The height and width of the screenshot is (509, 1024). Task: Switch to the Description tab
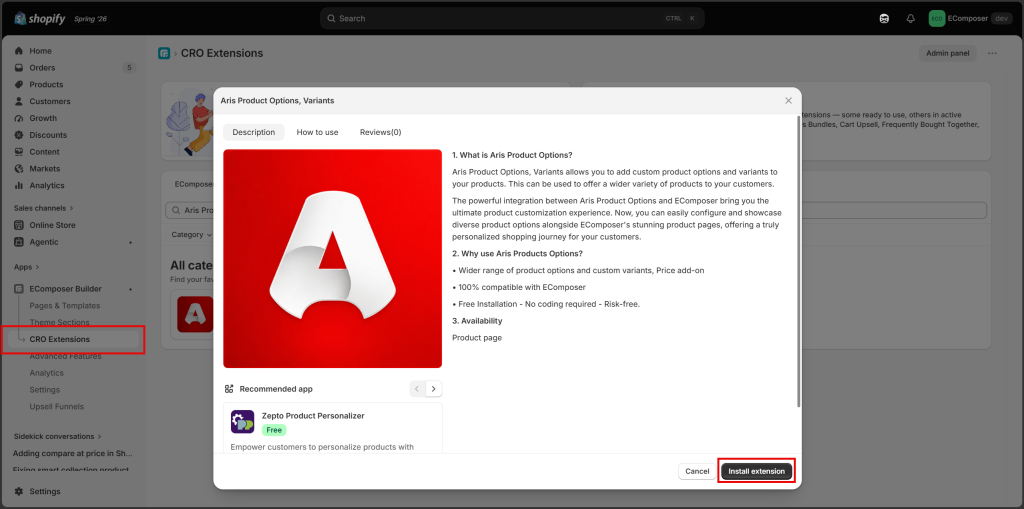pyautogui.click(x=253, y=132)
